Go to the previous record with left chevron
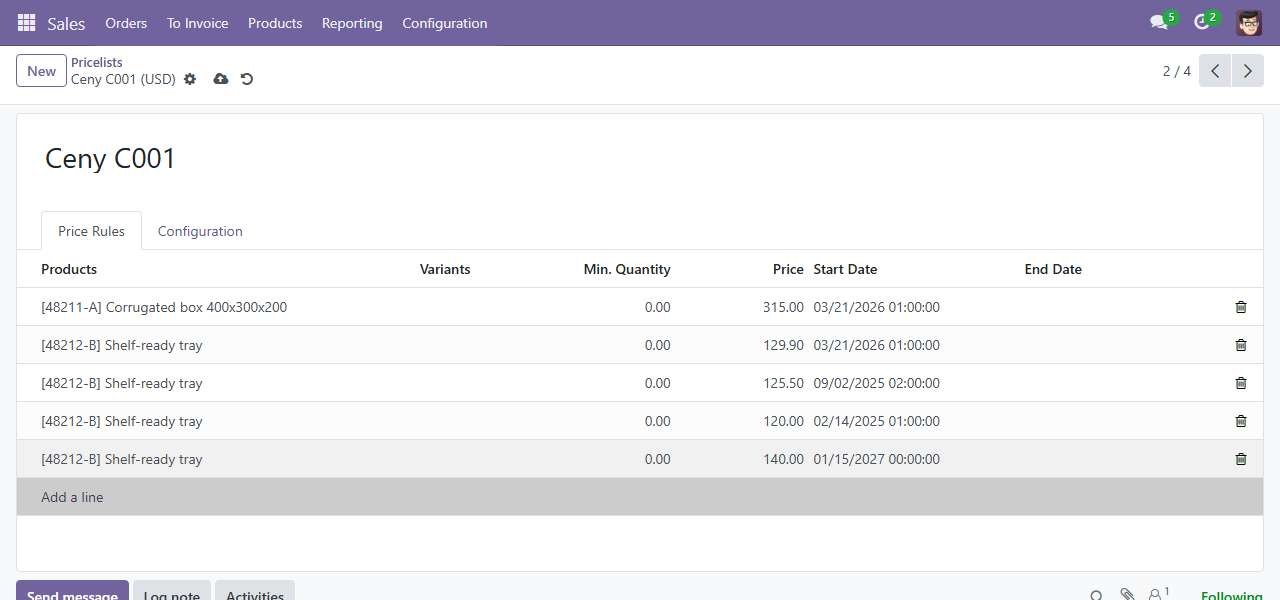The width and height of the screenshot is (1280, 600). coord(1215,71)
